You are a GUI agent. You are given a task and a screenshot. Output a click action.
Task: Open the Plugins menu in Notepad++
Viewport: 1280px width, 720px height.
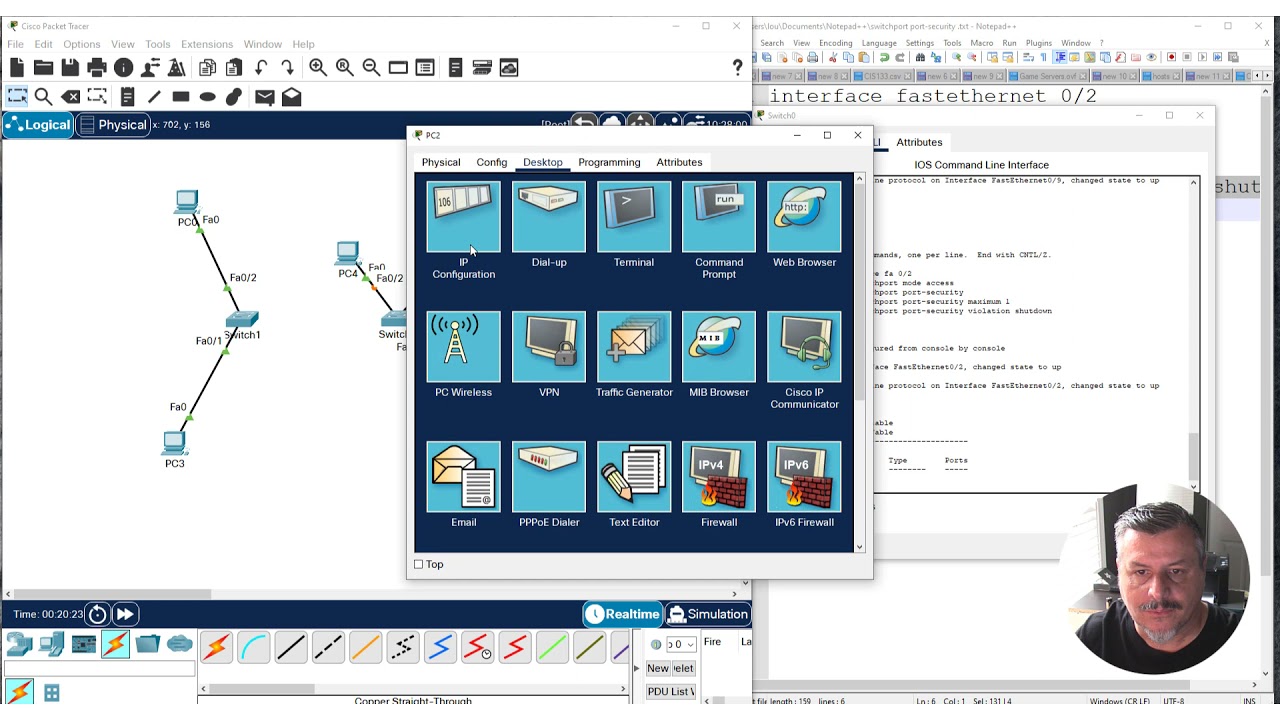pyautogui.click(x=1039, y=43)
